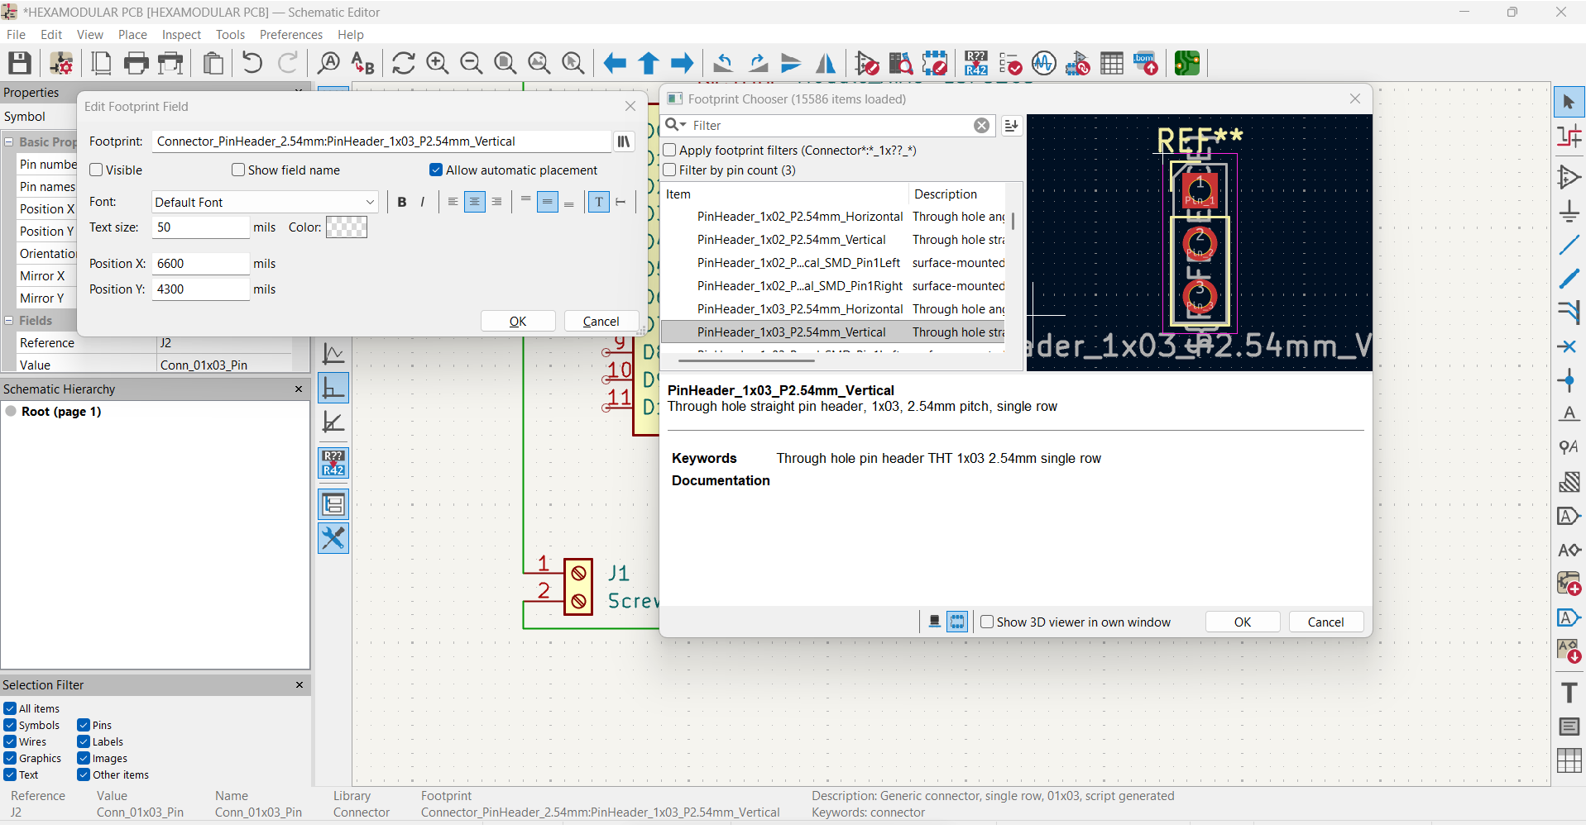Viewport: 1586px width, 825px height.
Task: Click the Text size input field
Action: 200,227
